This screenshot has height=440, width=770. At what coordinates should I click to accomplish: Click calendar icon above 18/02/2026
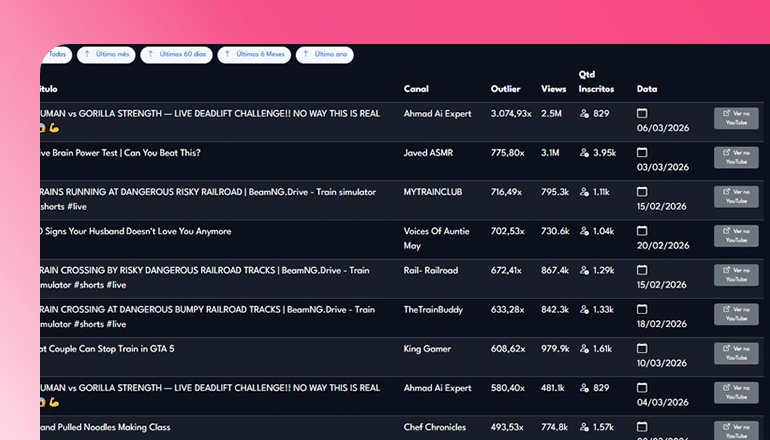(x=642, y=309)
